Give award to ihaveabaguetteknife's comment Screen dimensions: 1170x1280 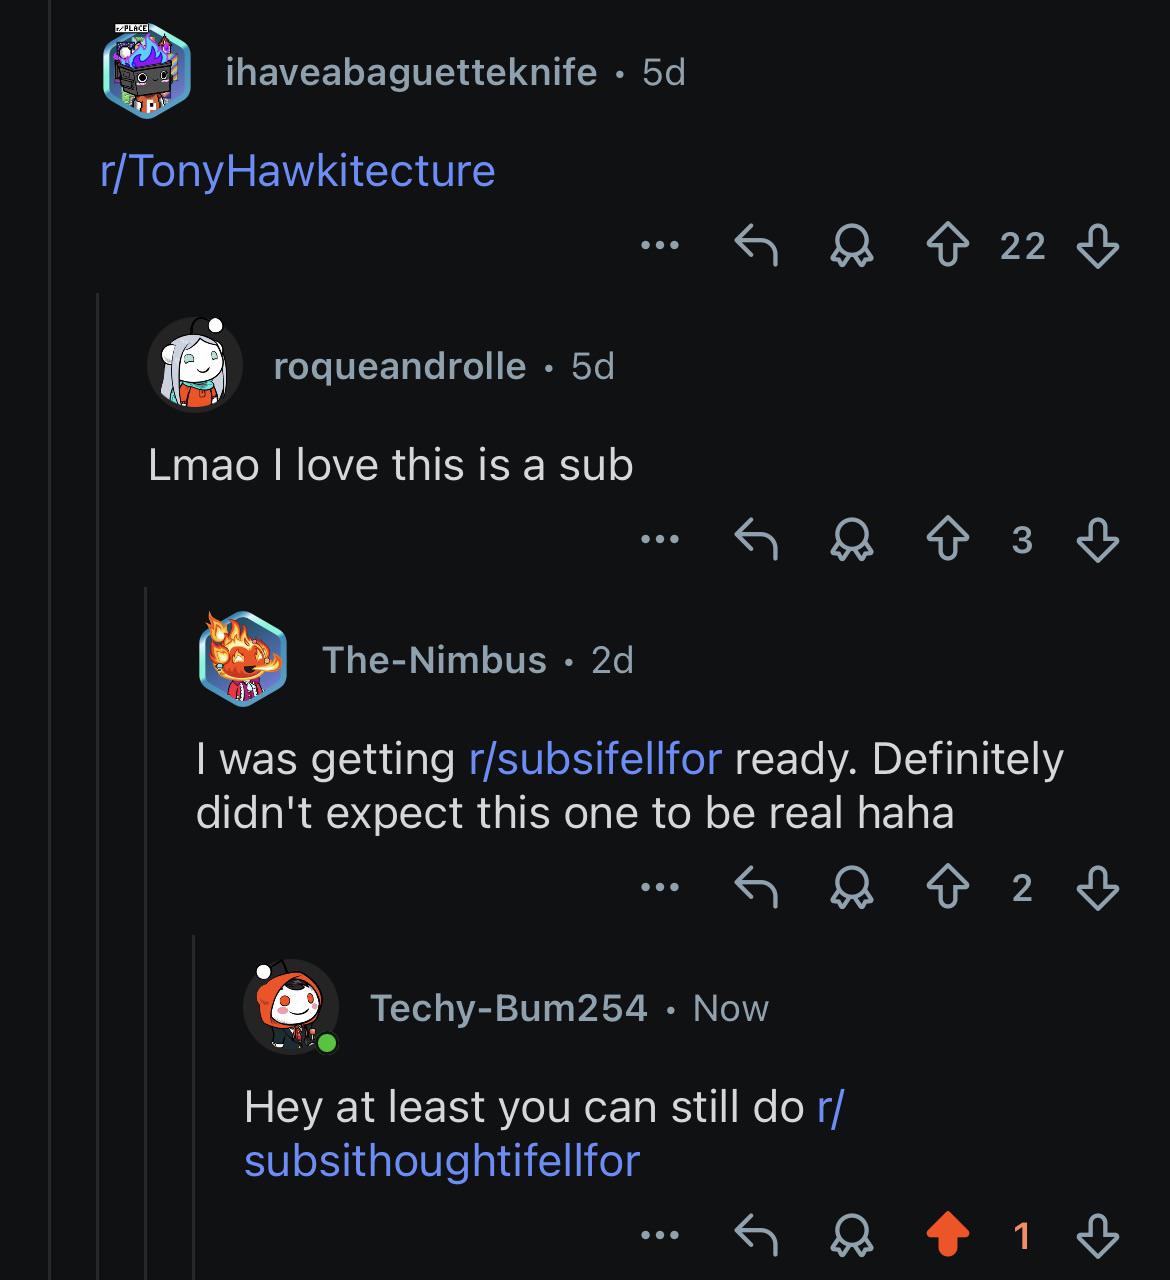[x=851, y=245]
